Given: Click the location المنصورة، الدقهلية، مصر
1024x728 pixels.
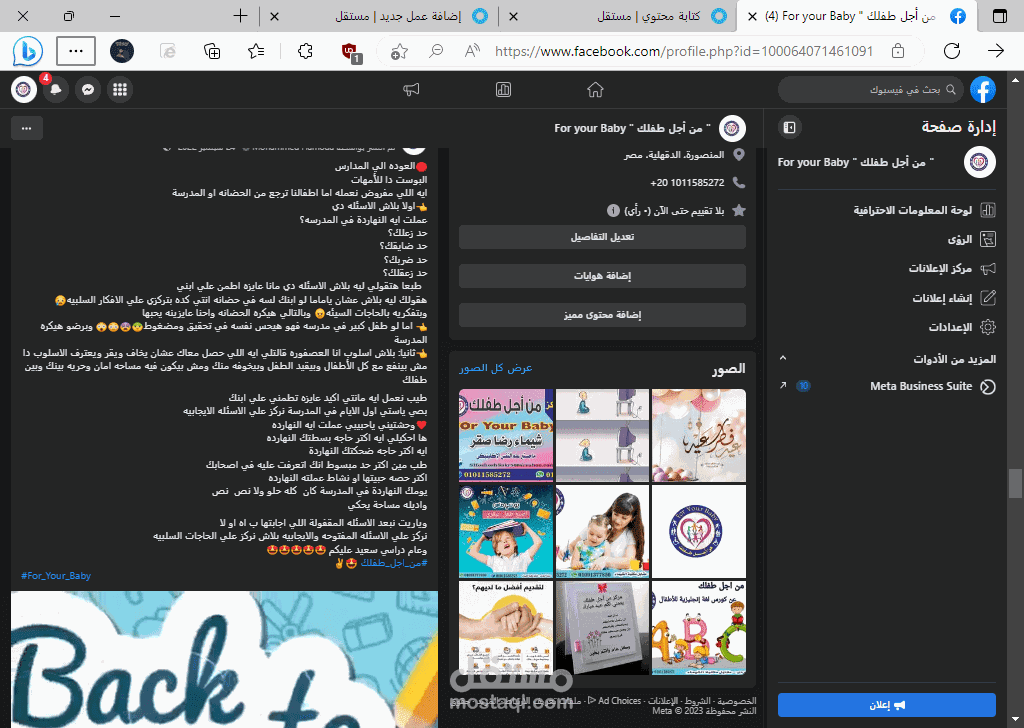Looking at the screenshot, I should point(674,155).
